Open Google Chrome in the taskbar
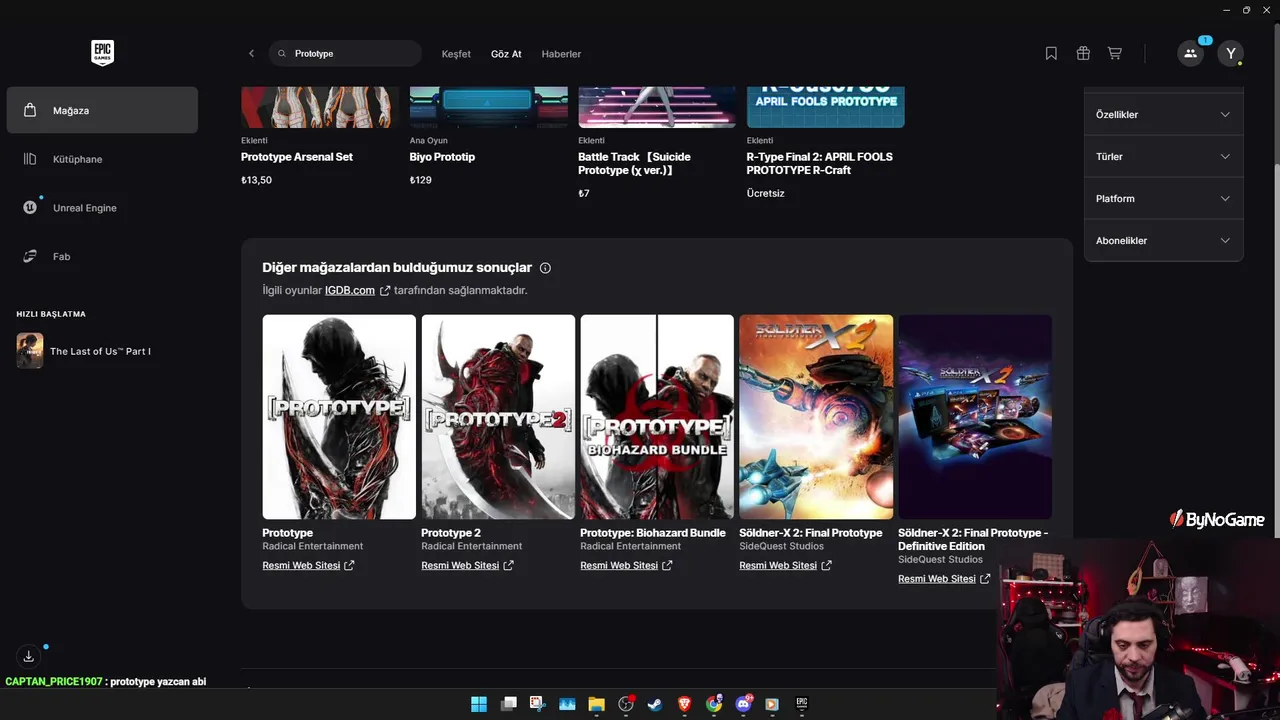Image resolution: width=1280 pixels, height=720 pixels. (714, 704)
